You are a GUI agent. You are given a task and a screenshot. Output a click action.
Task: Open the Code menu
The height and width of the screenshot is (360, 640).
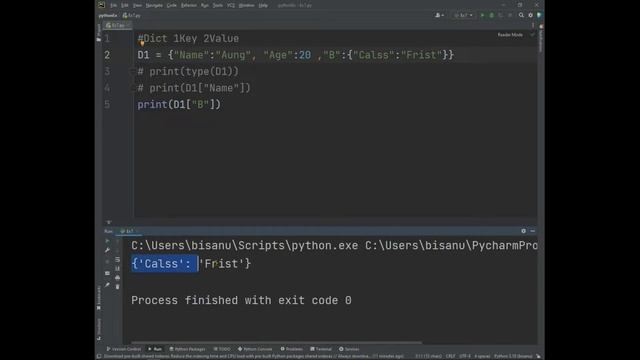172,5
